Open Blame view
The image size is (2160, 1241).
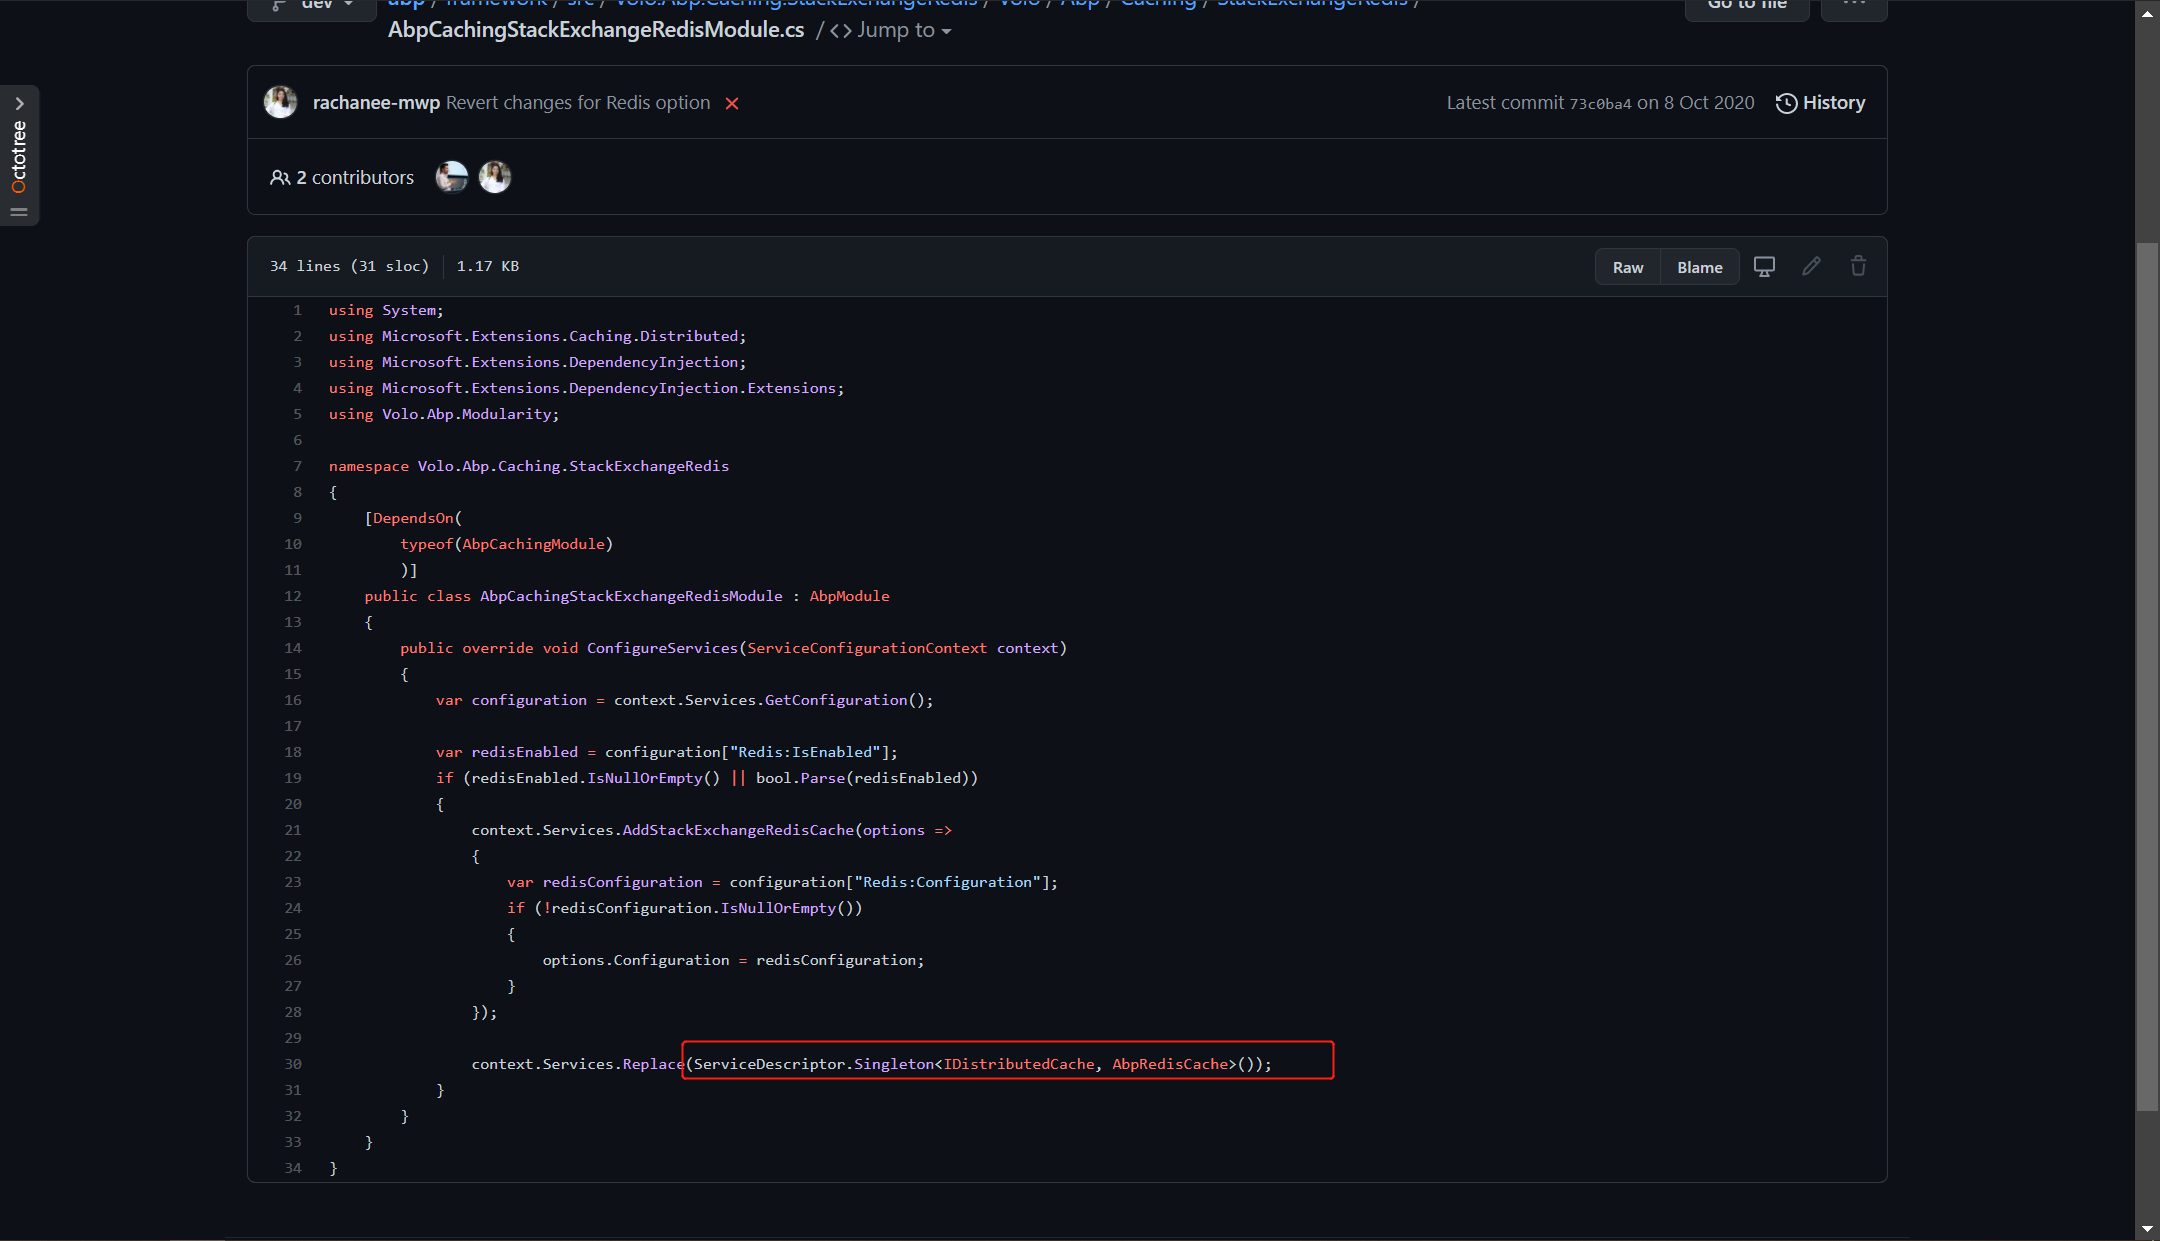click(1700, 267)
